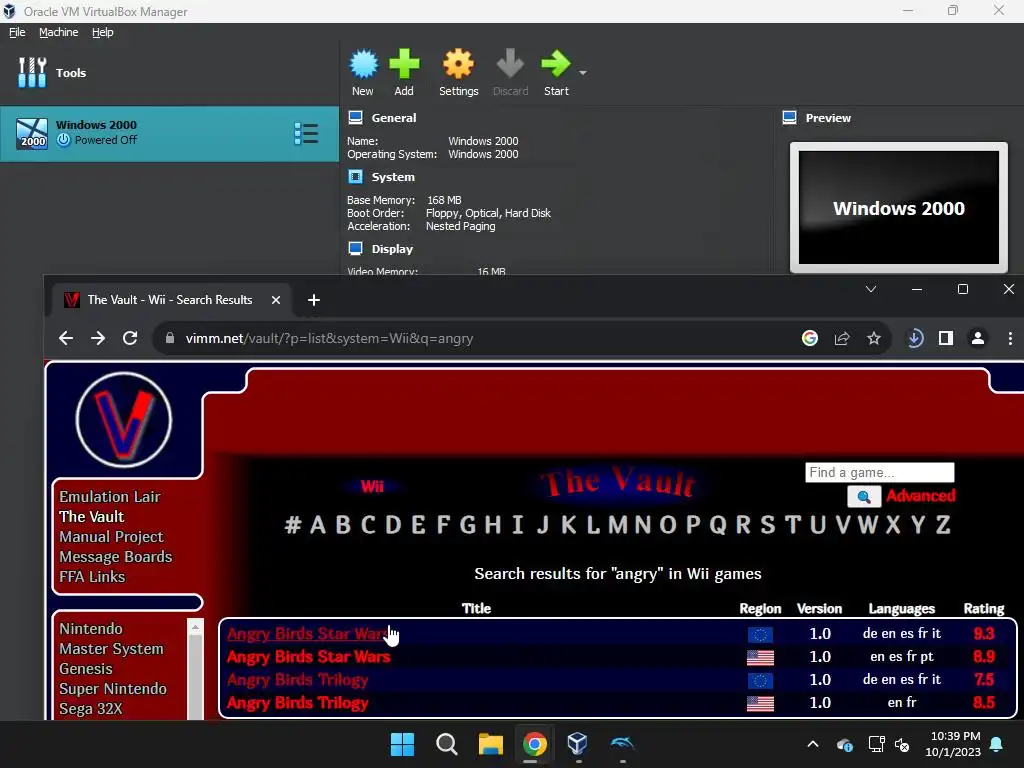The image size is (1024, 768).
Task: Select Sega 32X in systems list
Action: tap(91, 709)
